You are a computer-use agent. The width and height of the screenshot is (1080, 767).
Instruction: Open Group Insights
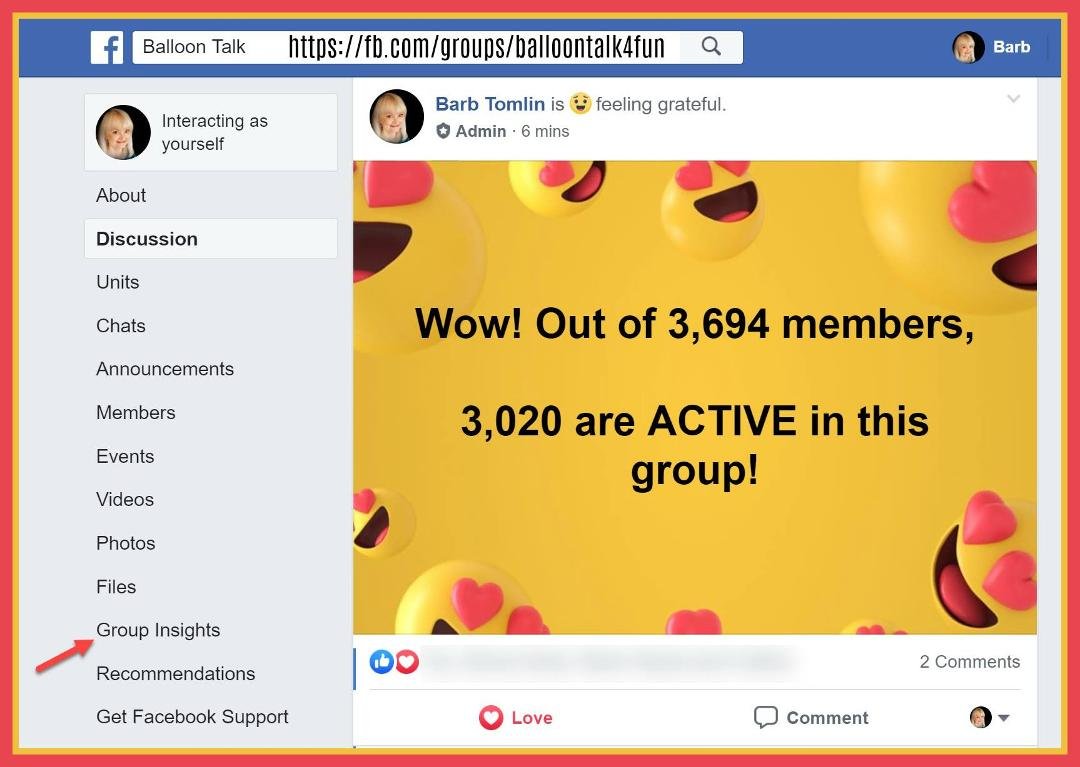coord(158,630)
